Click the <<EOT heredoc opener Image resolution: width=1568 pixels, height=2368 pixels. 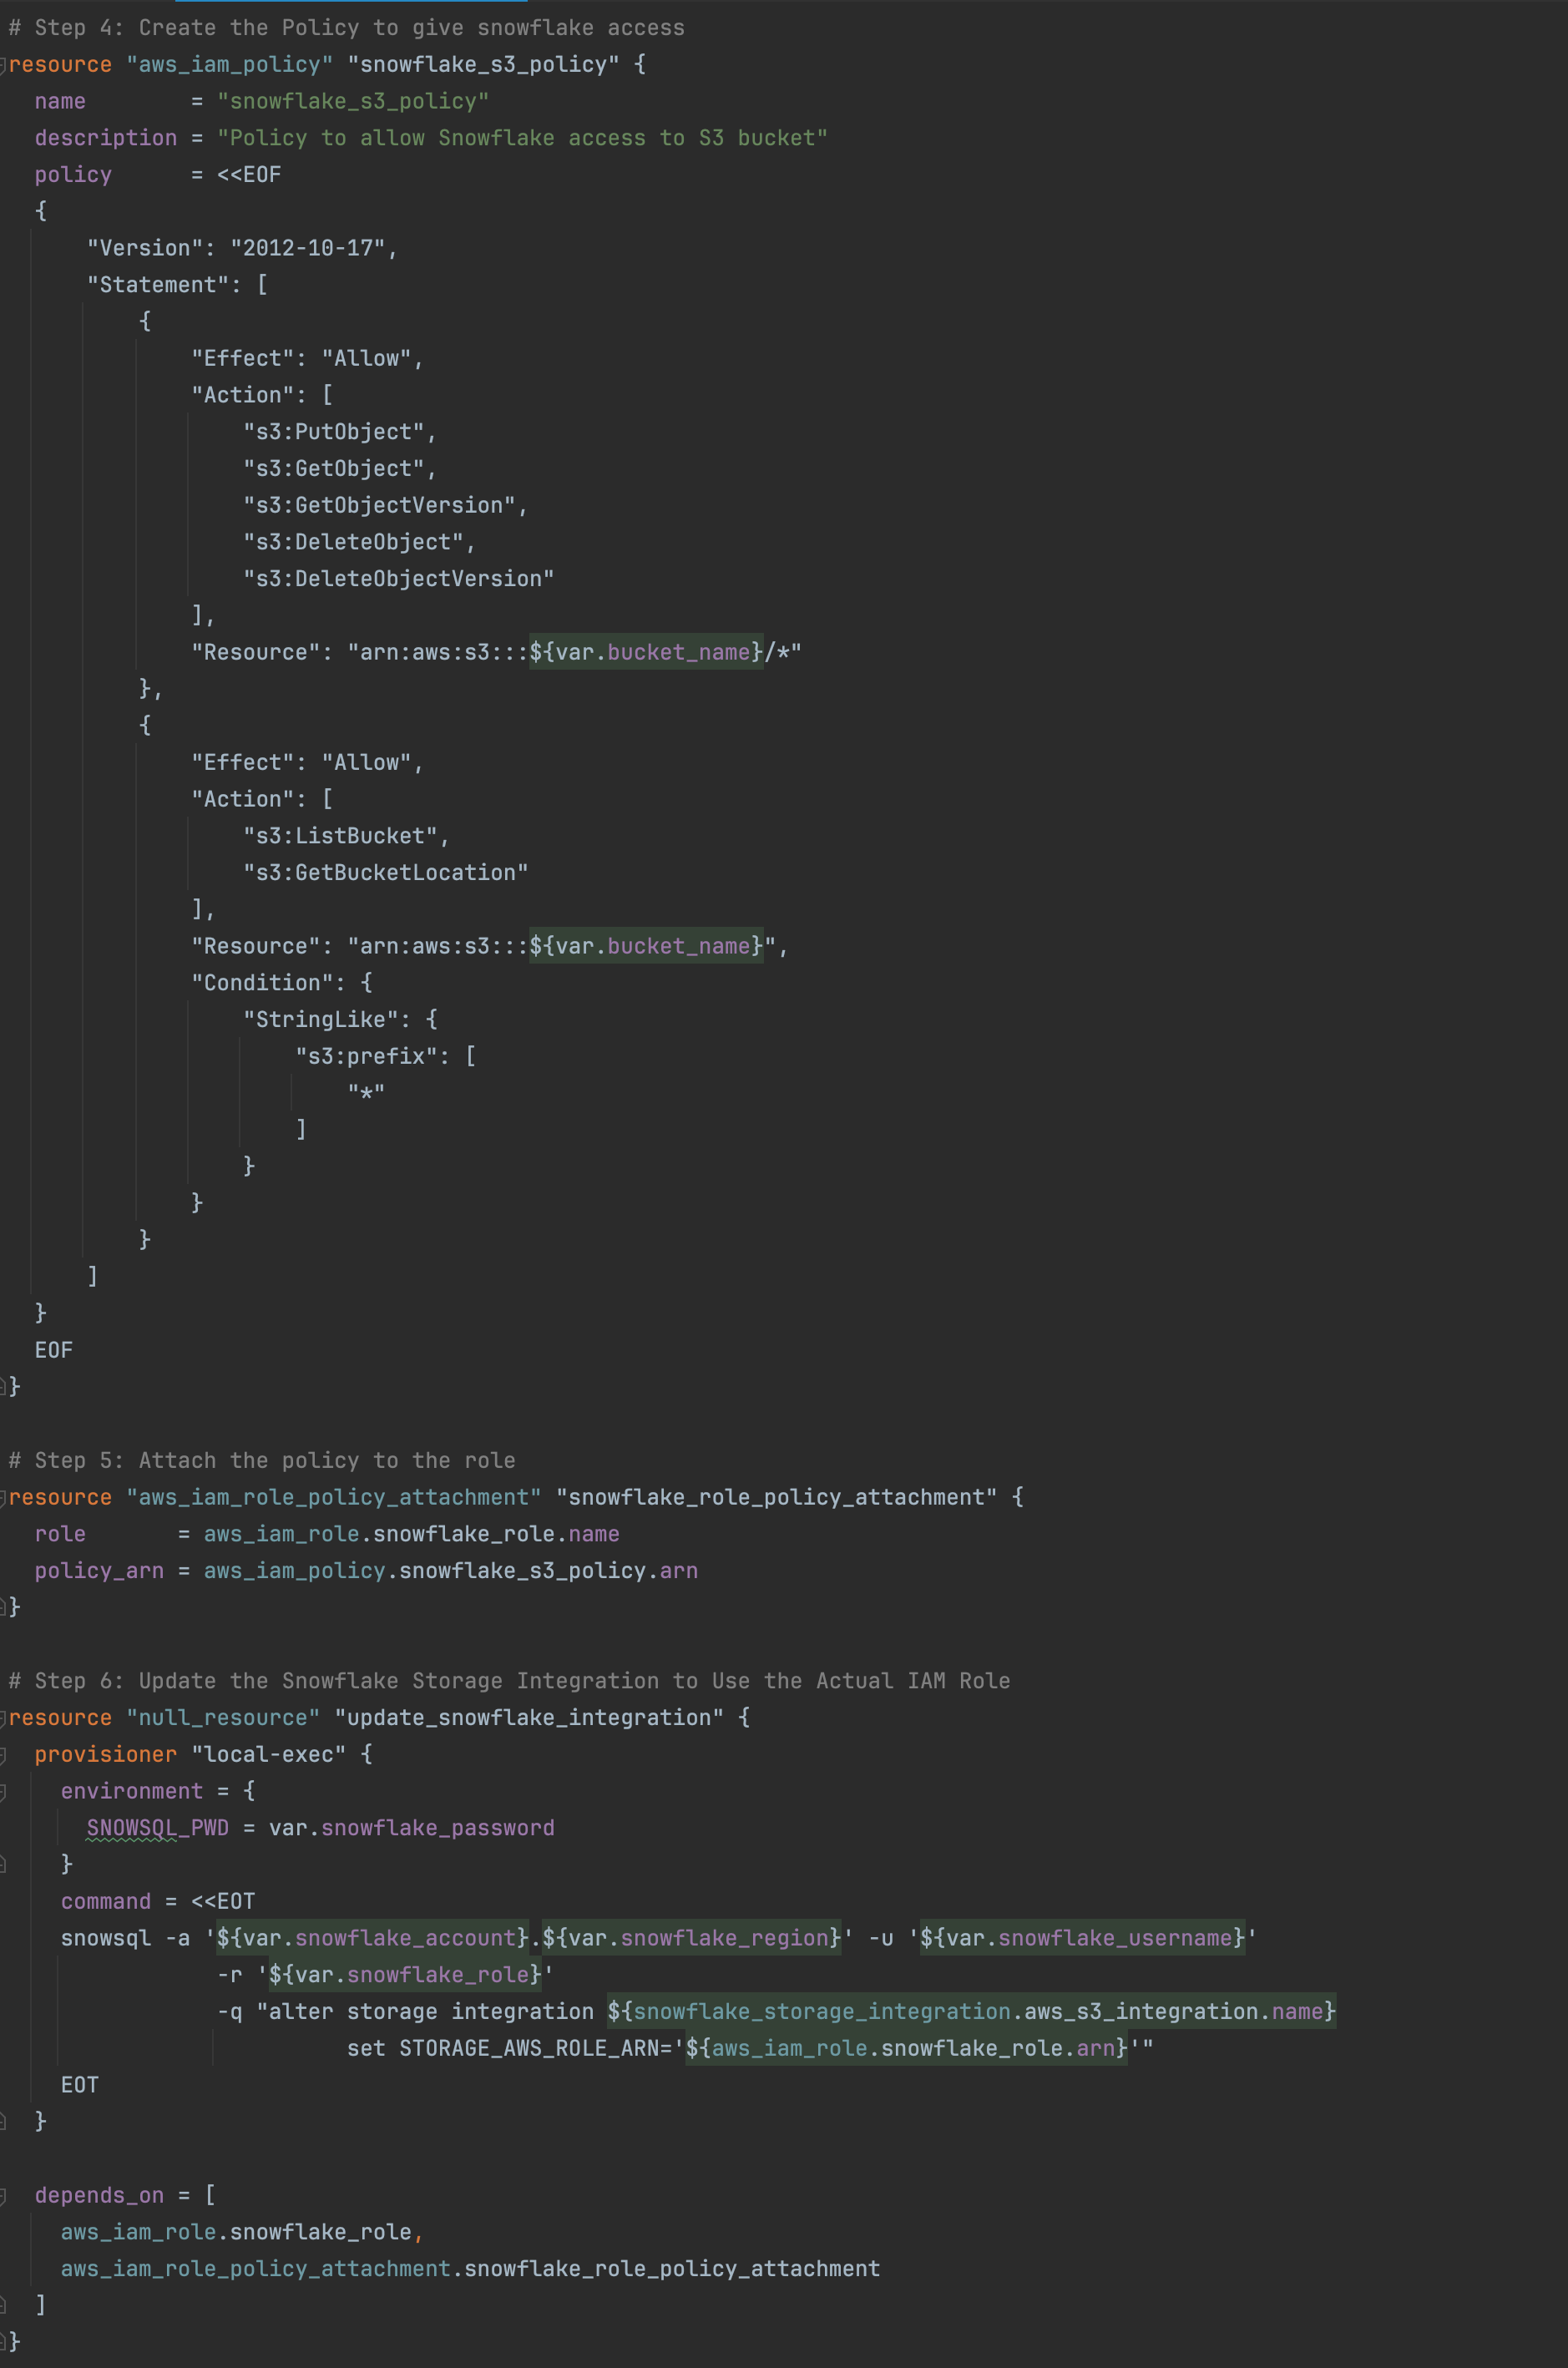pos(223,1902)
